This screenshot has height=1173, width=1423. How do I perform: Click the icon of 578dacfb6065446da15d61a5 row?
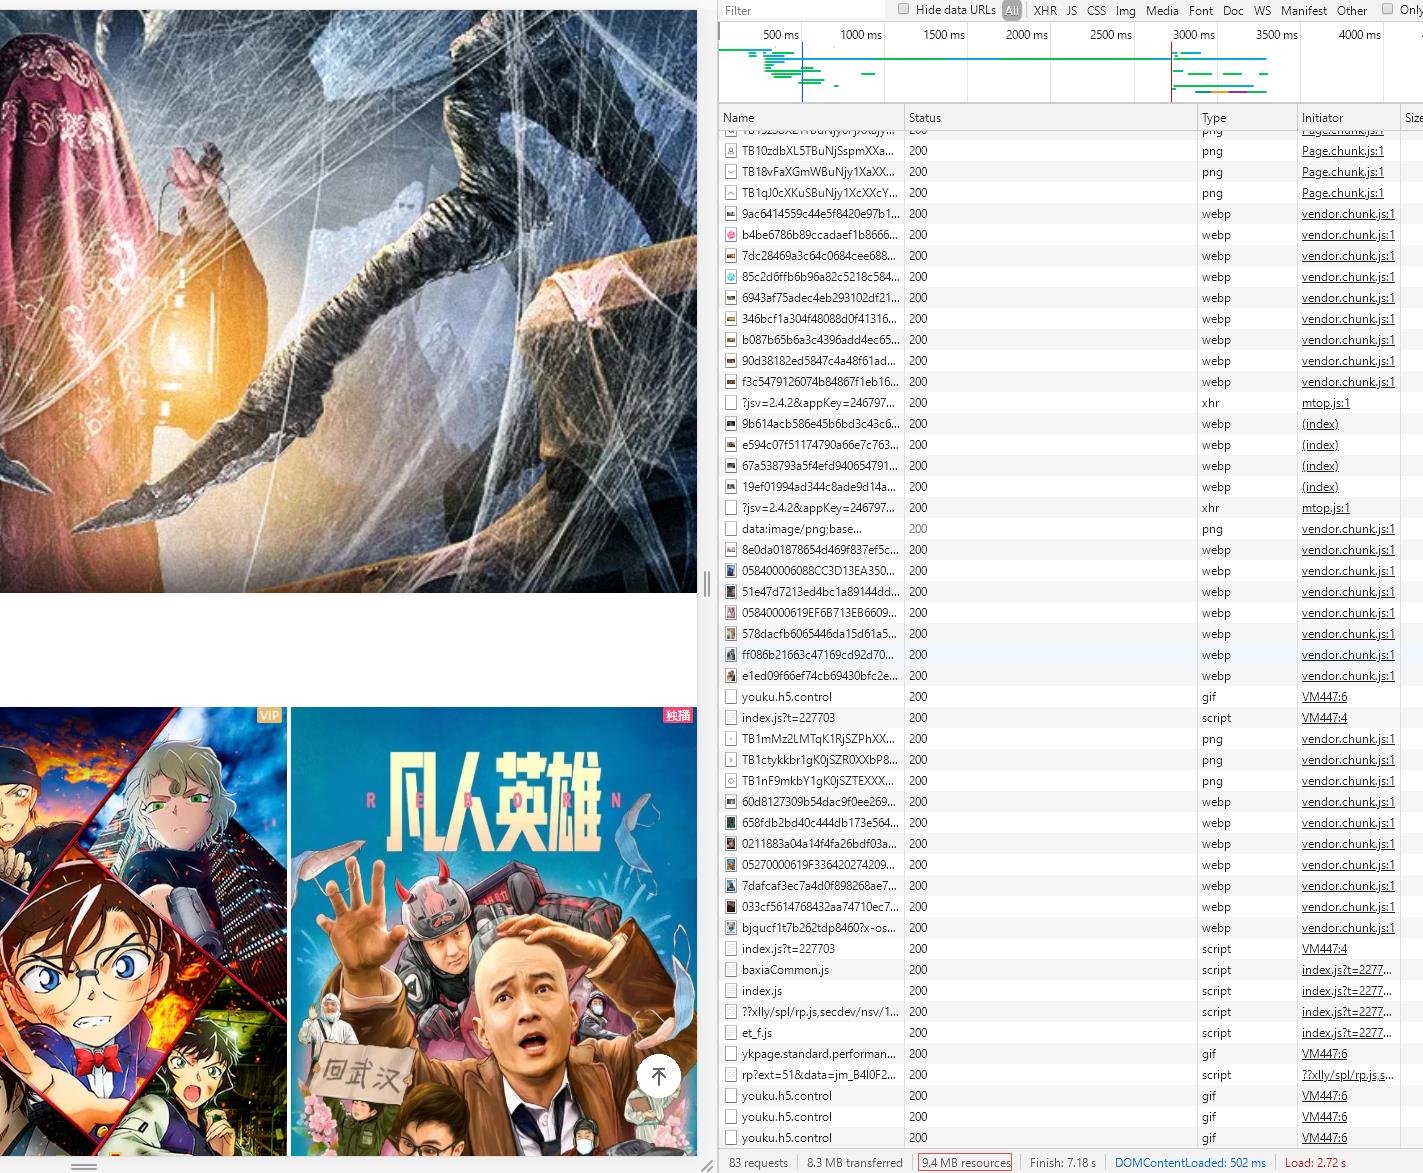(731, 634)
